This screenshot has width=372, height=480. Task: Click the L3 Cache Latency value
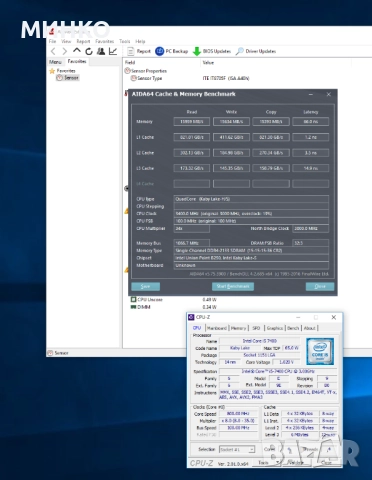click(311, 168)
